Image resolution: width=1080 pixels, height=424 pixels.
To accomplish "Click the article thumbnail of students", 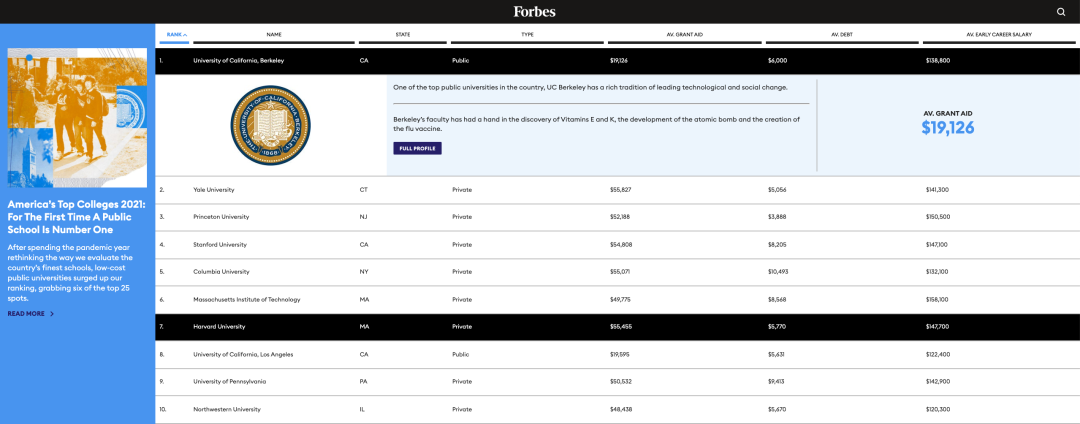I will [x=77, y=118].
